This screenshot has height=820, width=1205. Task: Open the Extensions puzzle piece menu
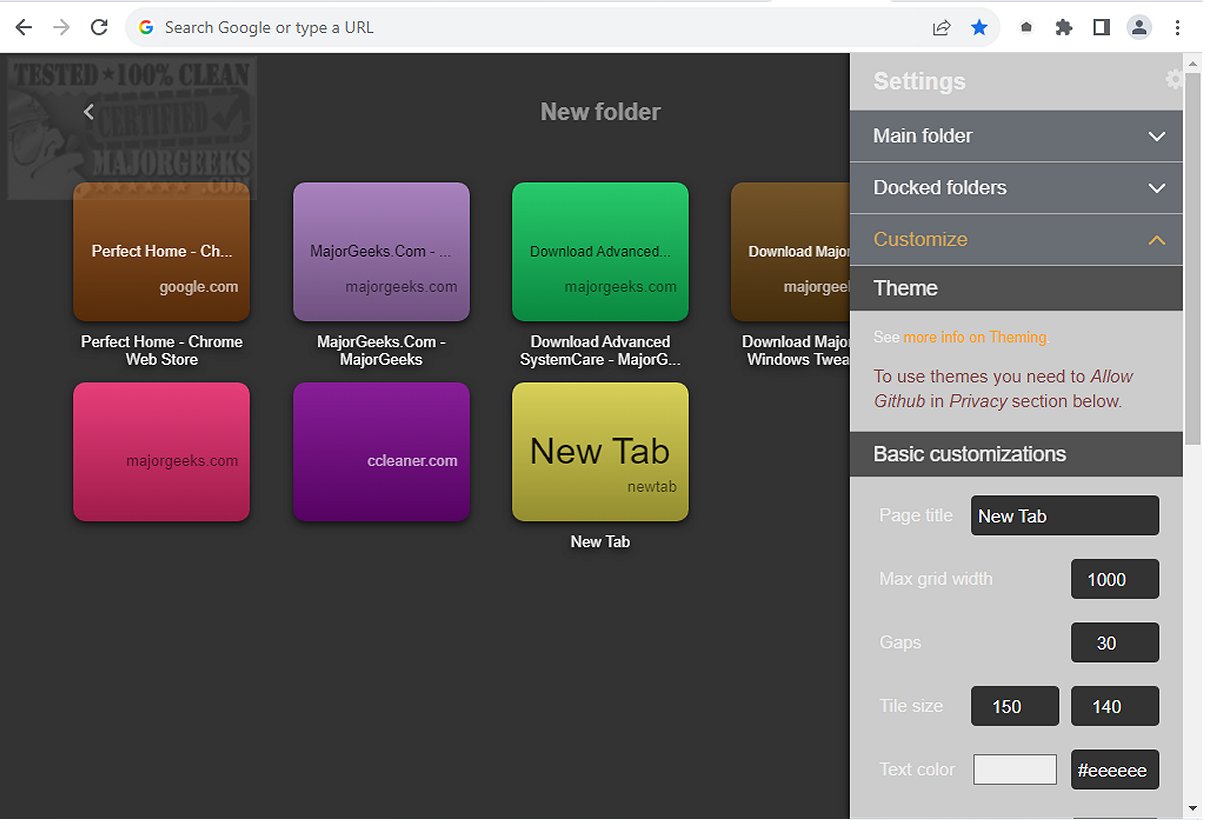click(1064, 28)
